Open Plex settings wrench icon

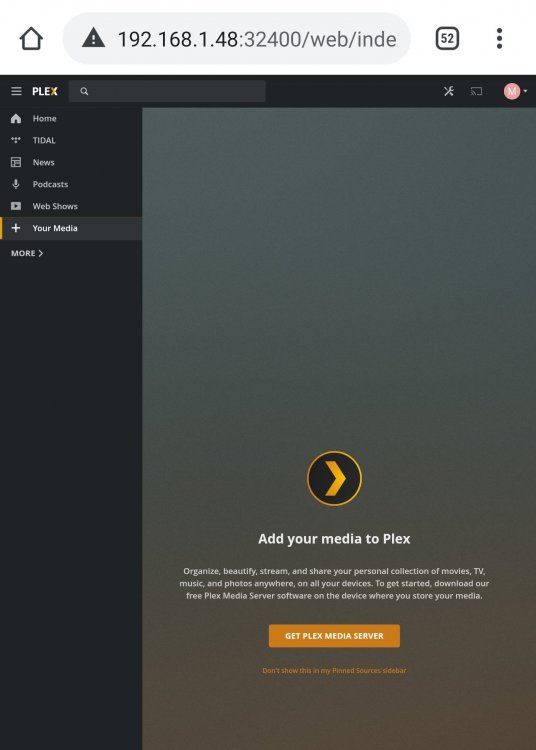click(448, 91)
